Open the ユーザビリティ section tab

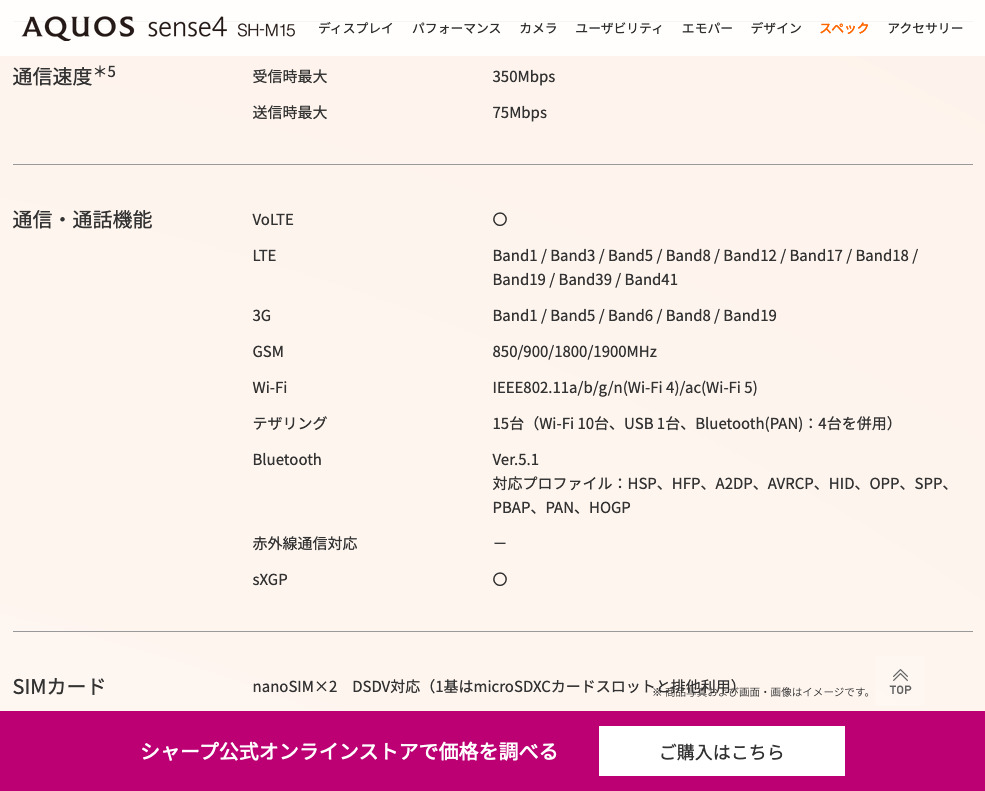click(619, 28)
